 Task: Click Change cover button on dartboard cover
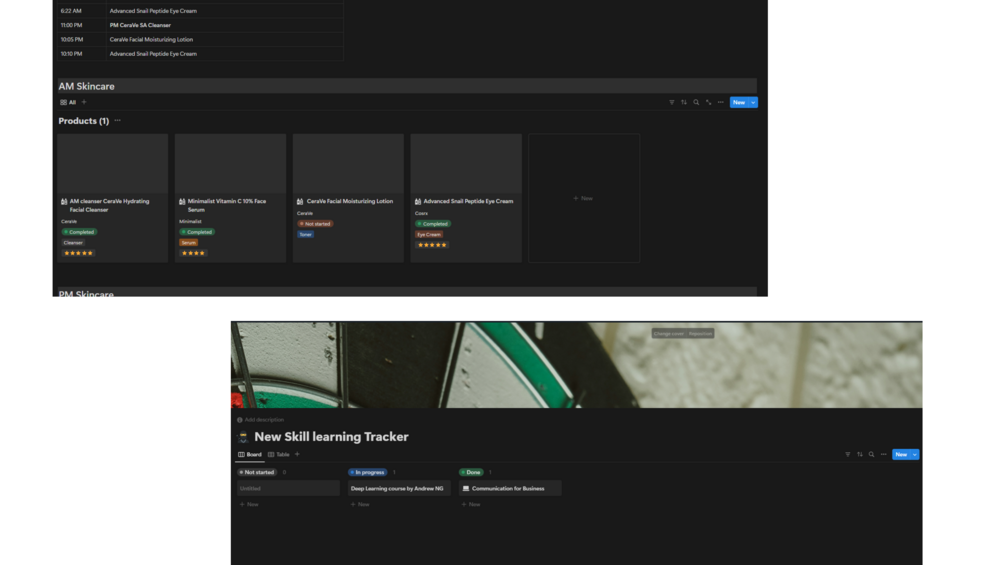669,333
